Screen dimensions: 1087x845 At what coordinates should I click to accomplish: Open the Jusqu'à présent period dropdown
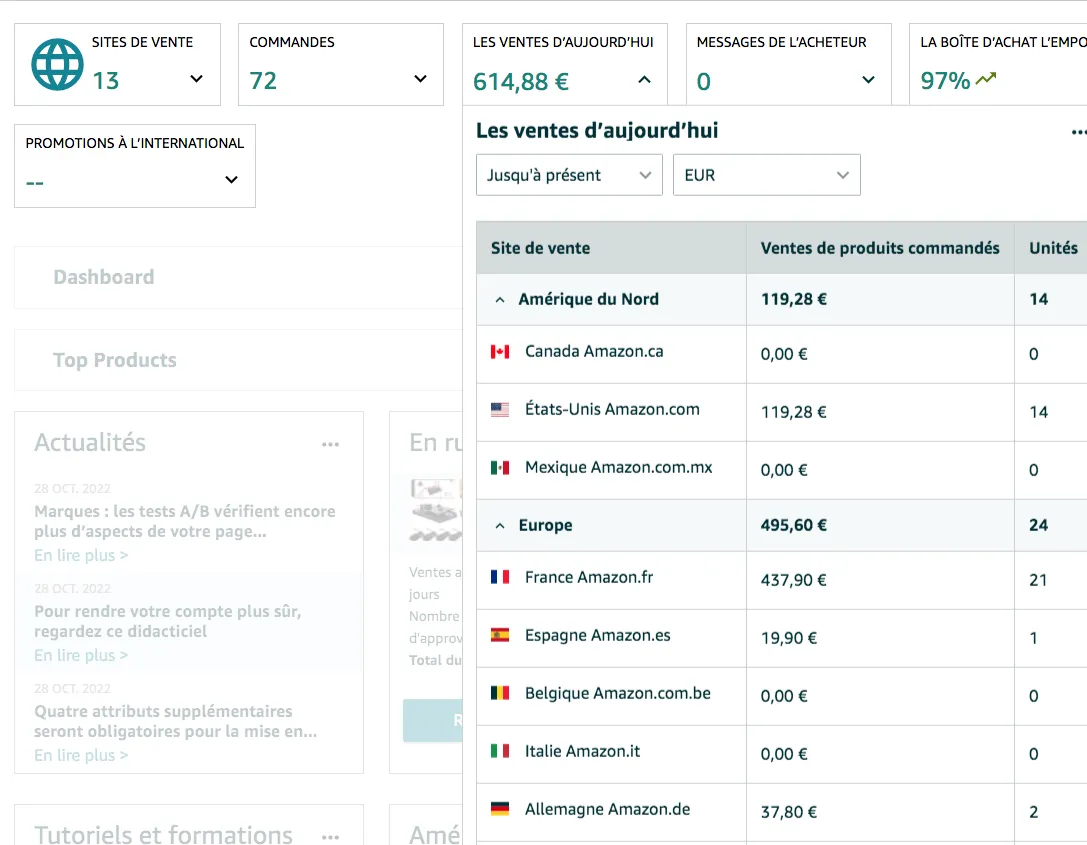pyautogui.click(x=569, y=175)
